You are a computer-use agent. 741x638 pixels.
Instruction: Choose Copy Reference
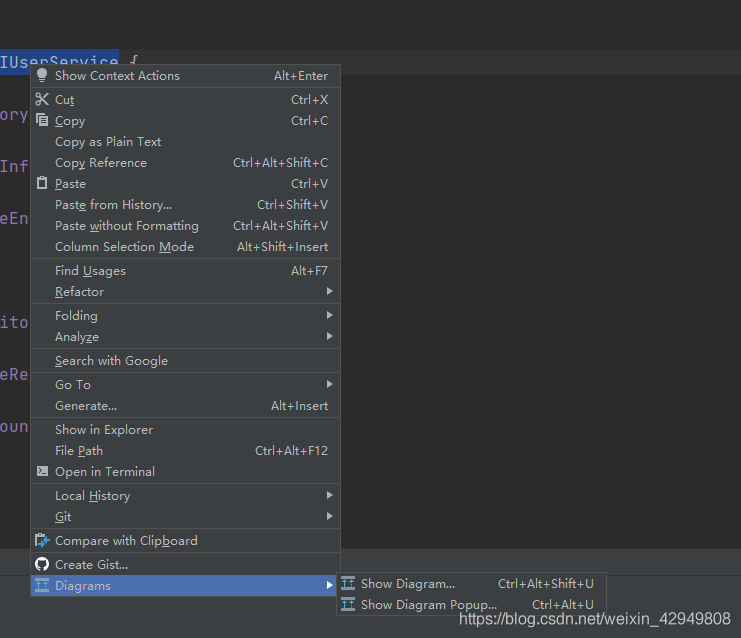coord(185,163)
